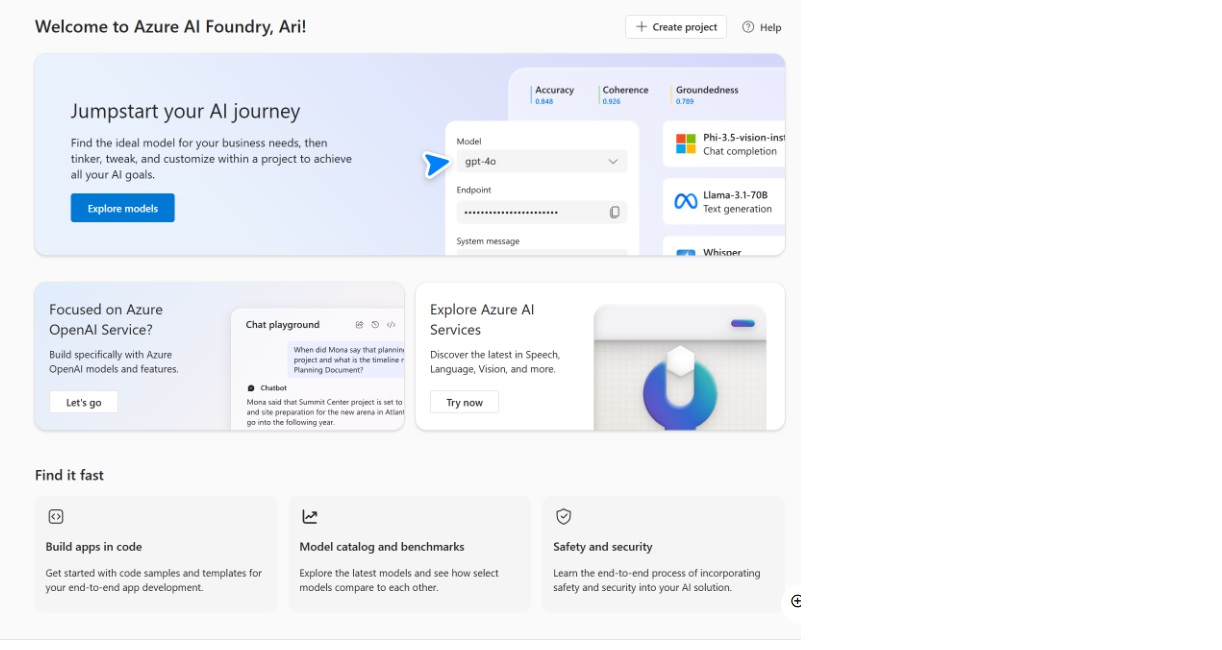
Task: Click the history icon in Chat playground
Action: coord(375,325)
